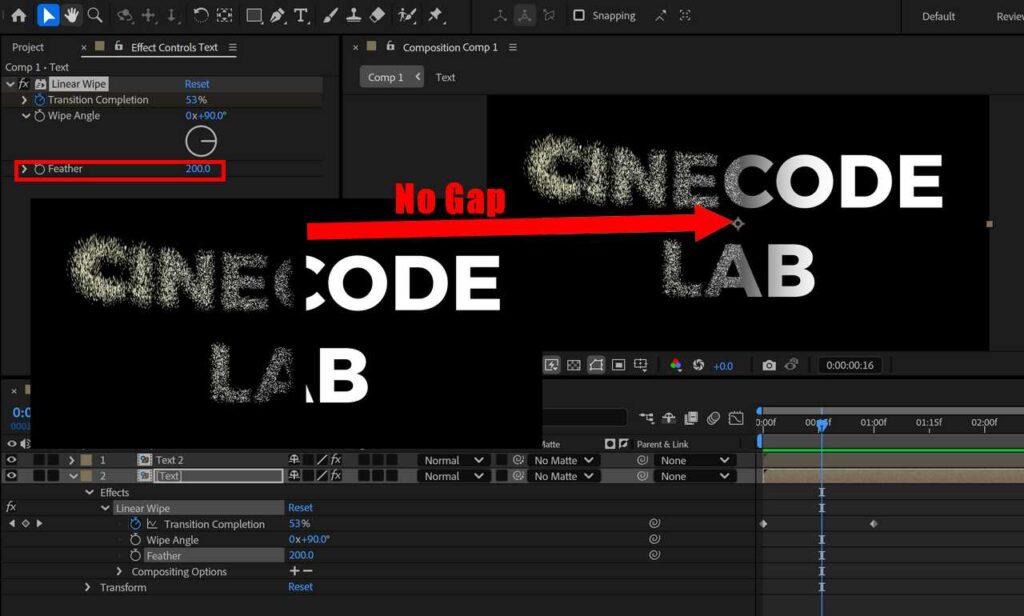
Task: Reset Linear Wipe in the timeline
Action: tap(300, 508)
